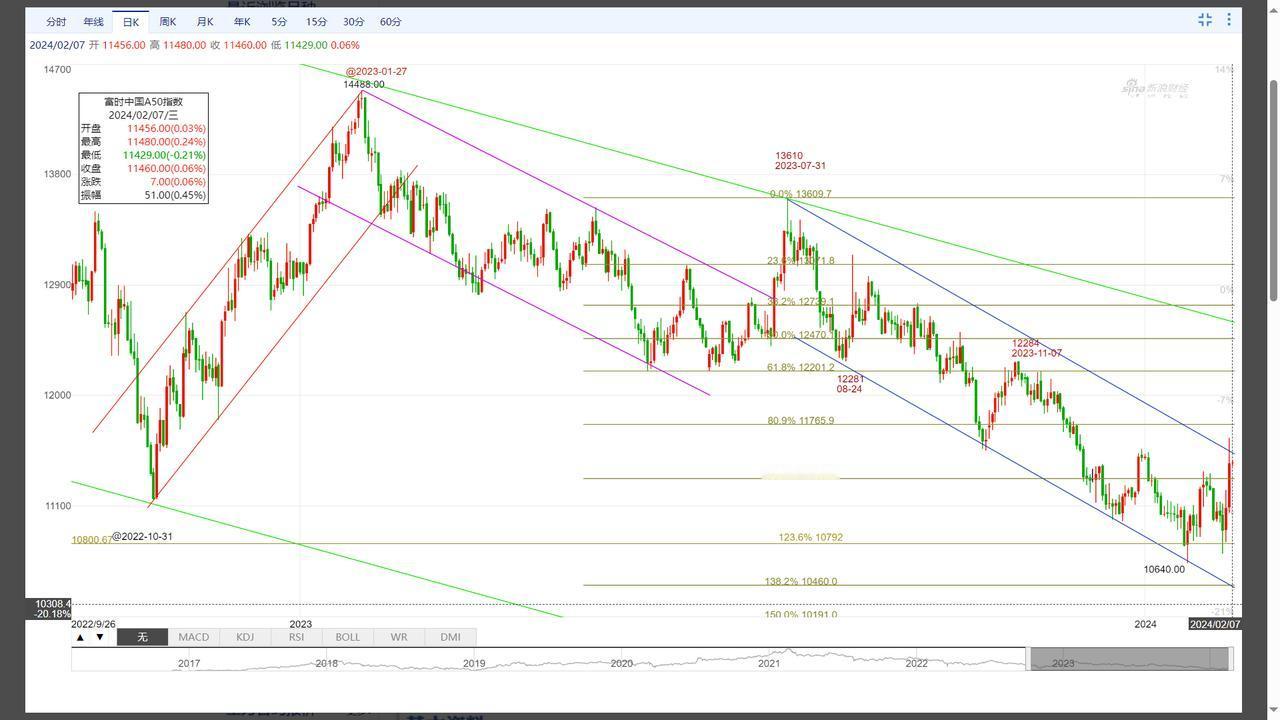The image size is (1280, 720).
Task: Select the 月K monthly candlestick tab
Action: 205,22
